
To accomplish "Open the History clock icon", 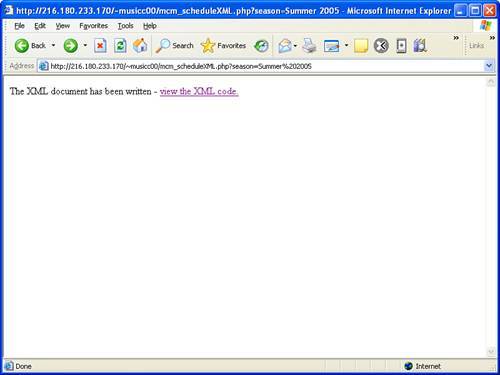I will tap(261, 46).
